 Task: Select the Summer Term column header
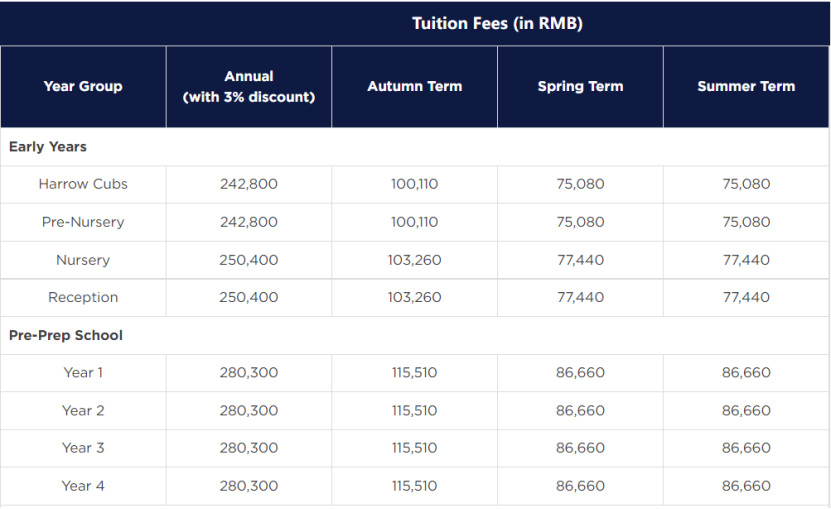746,86
